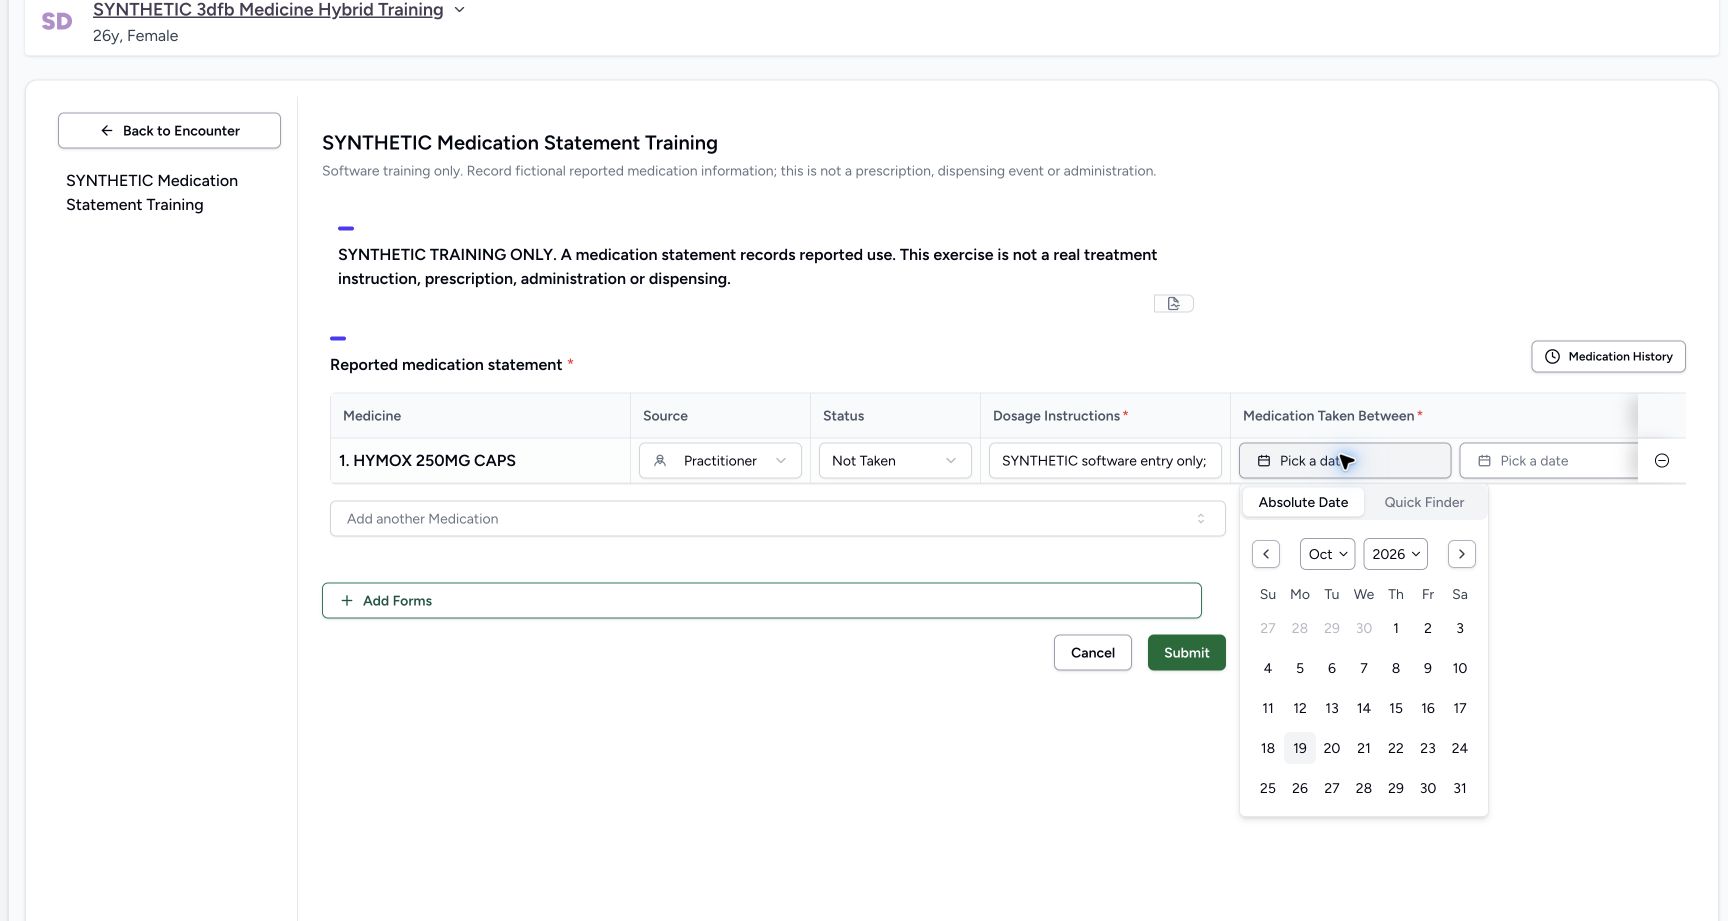Pick October 24 in the calendar
1728x921 pixels.
pyautogui.click(x=1460, y=748)
